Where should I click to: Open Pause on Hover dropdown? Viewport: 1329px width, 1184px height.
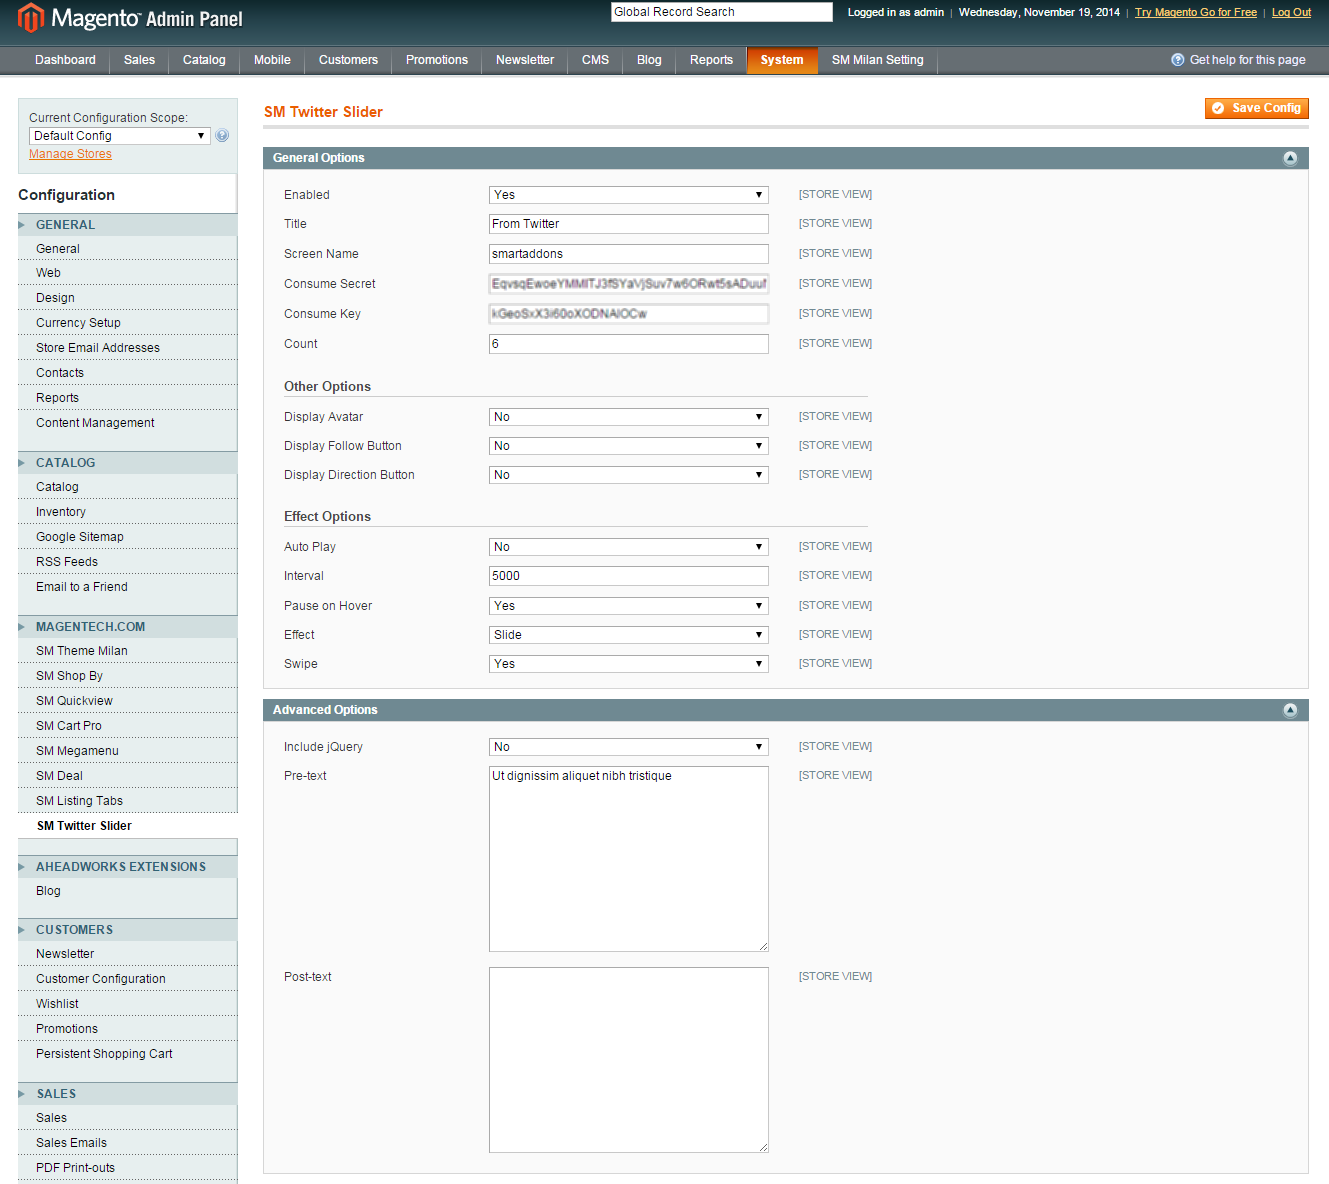(629, 606)
